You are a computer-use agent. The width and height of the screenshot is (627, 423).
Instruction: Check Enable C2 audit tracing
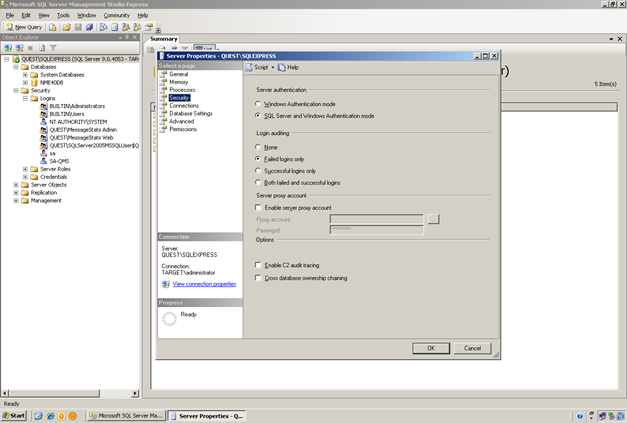pyautogui.click(x=258, y=265)
